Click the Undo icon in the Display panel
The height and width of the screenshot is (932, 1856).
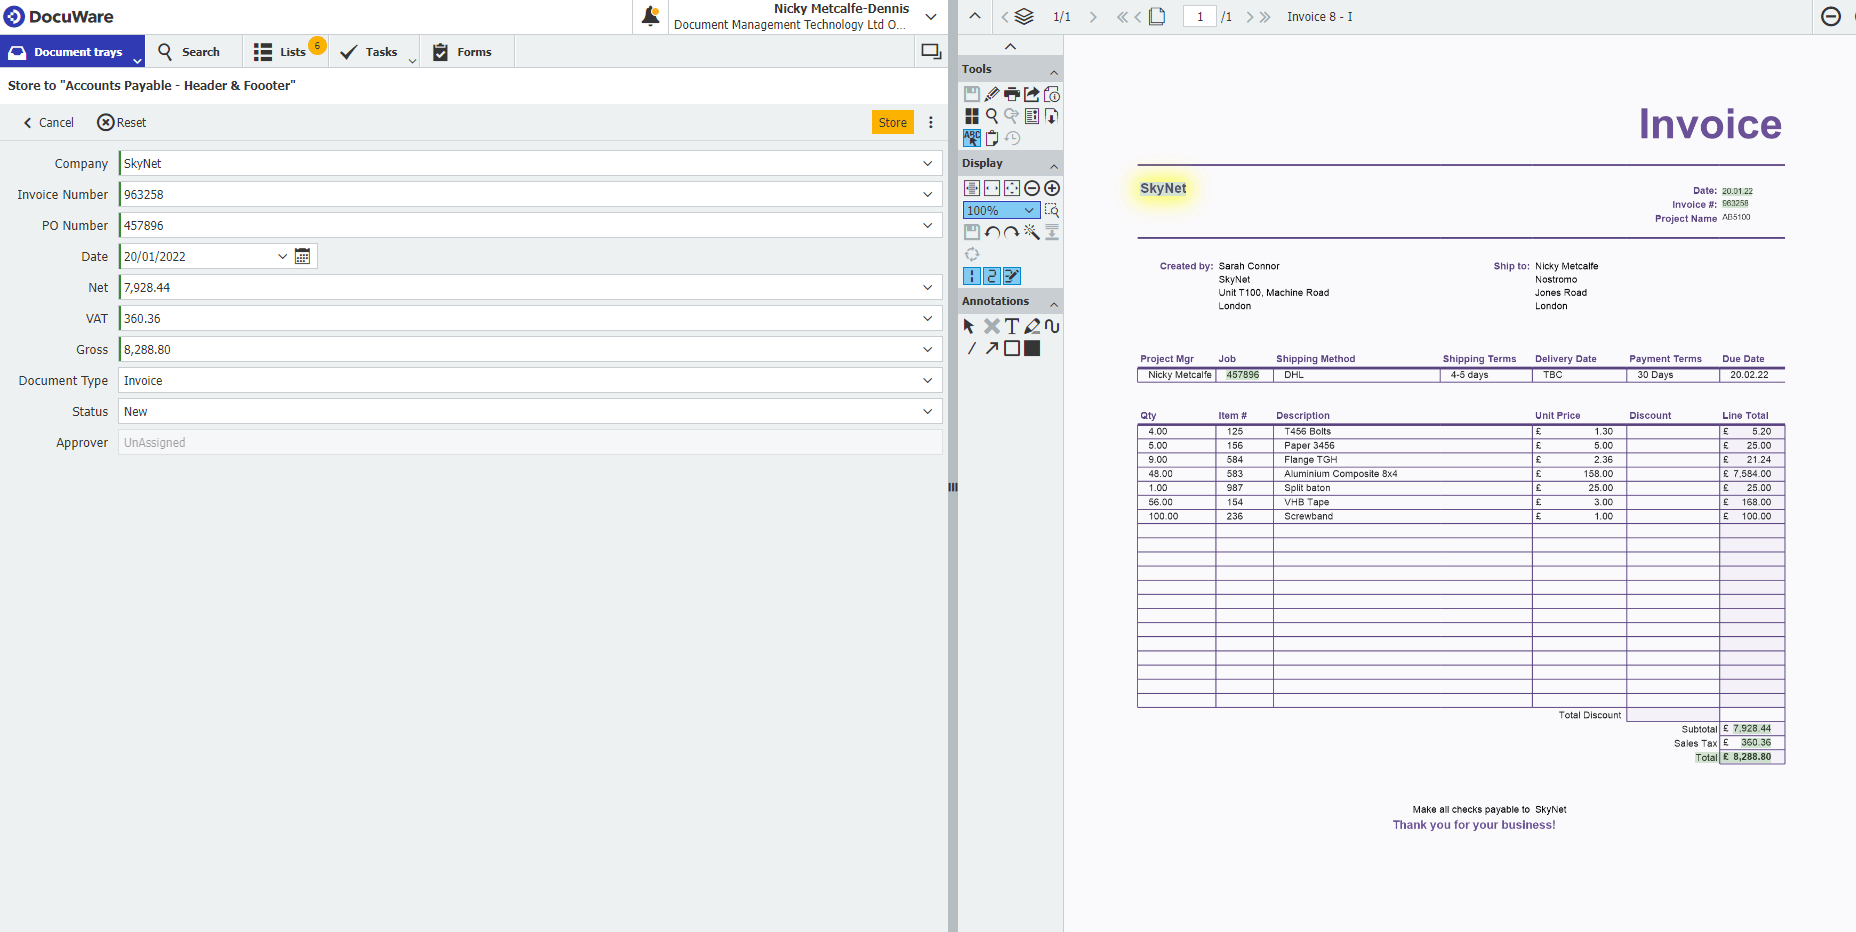pyautogui.click(x=992, y=232)
